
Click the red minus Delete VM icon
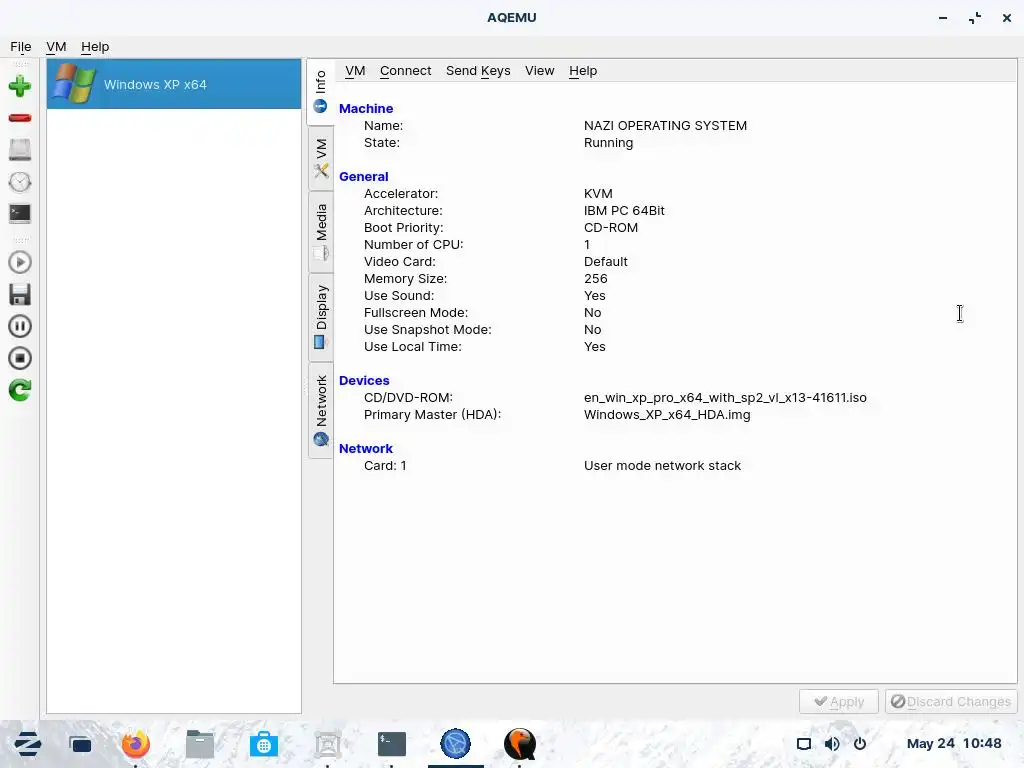tap(20, 118)
